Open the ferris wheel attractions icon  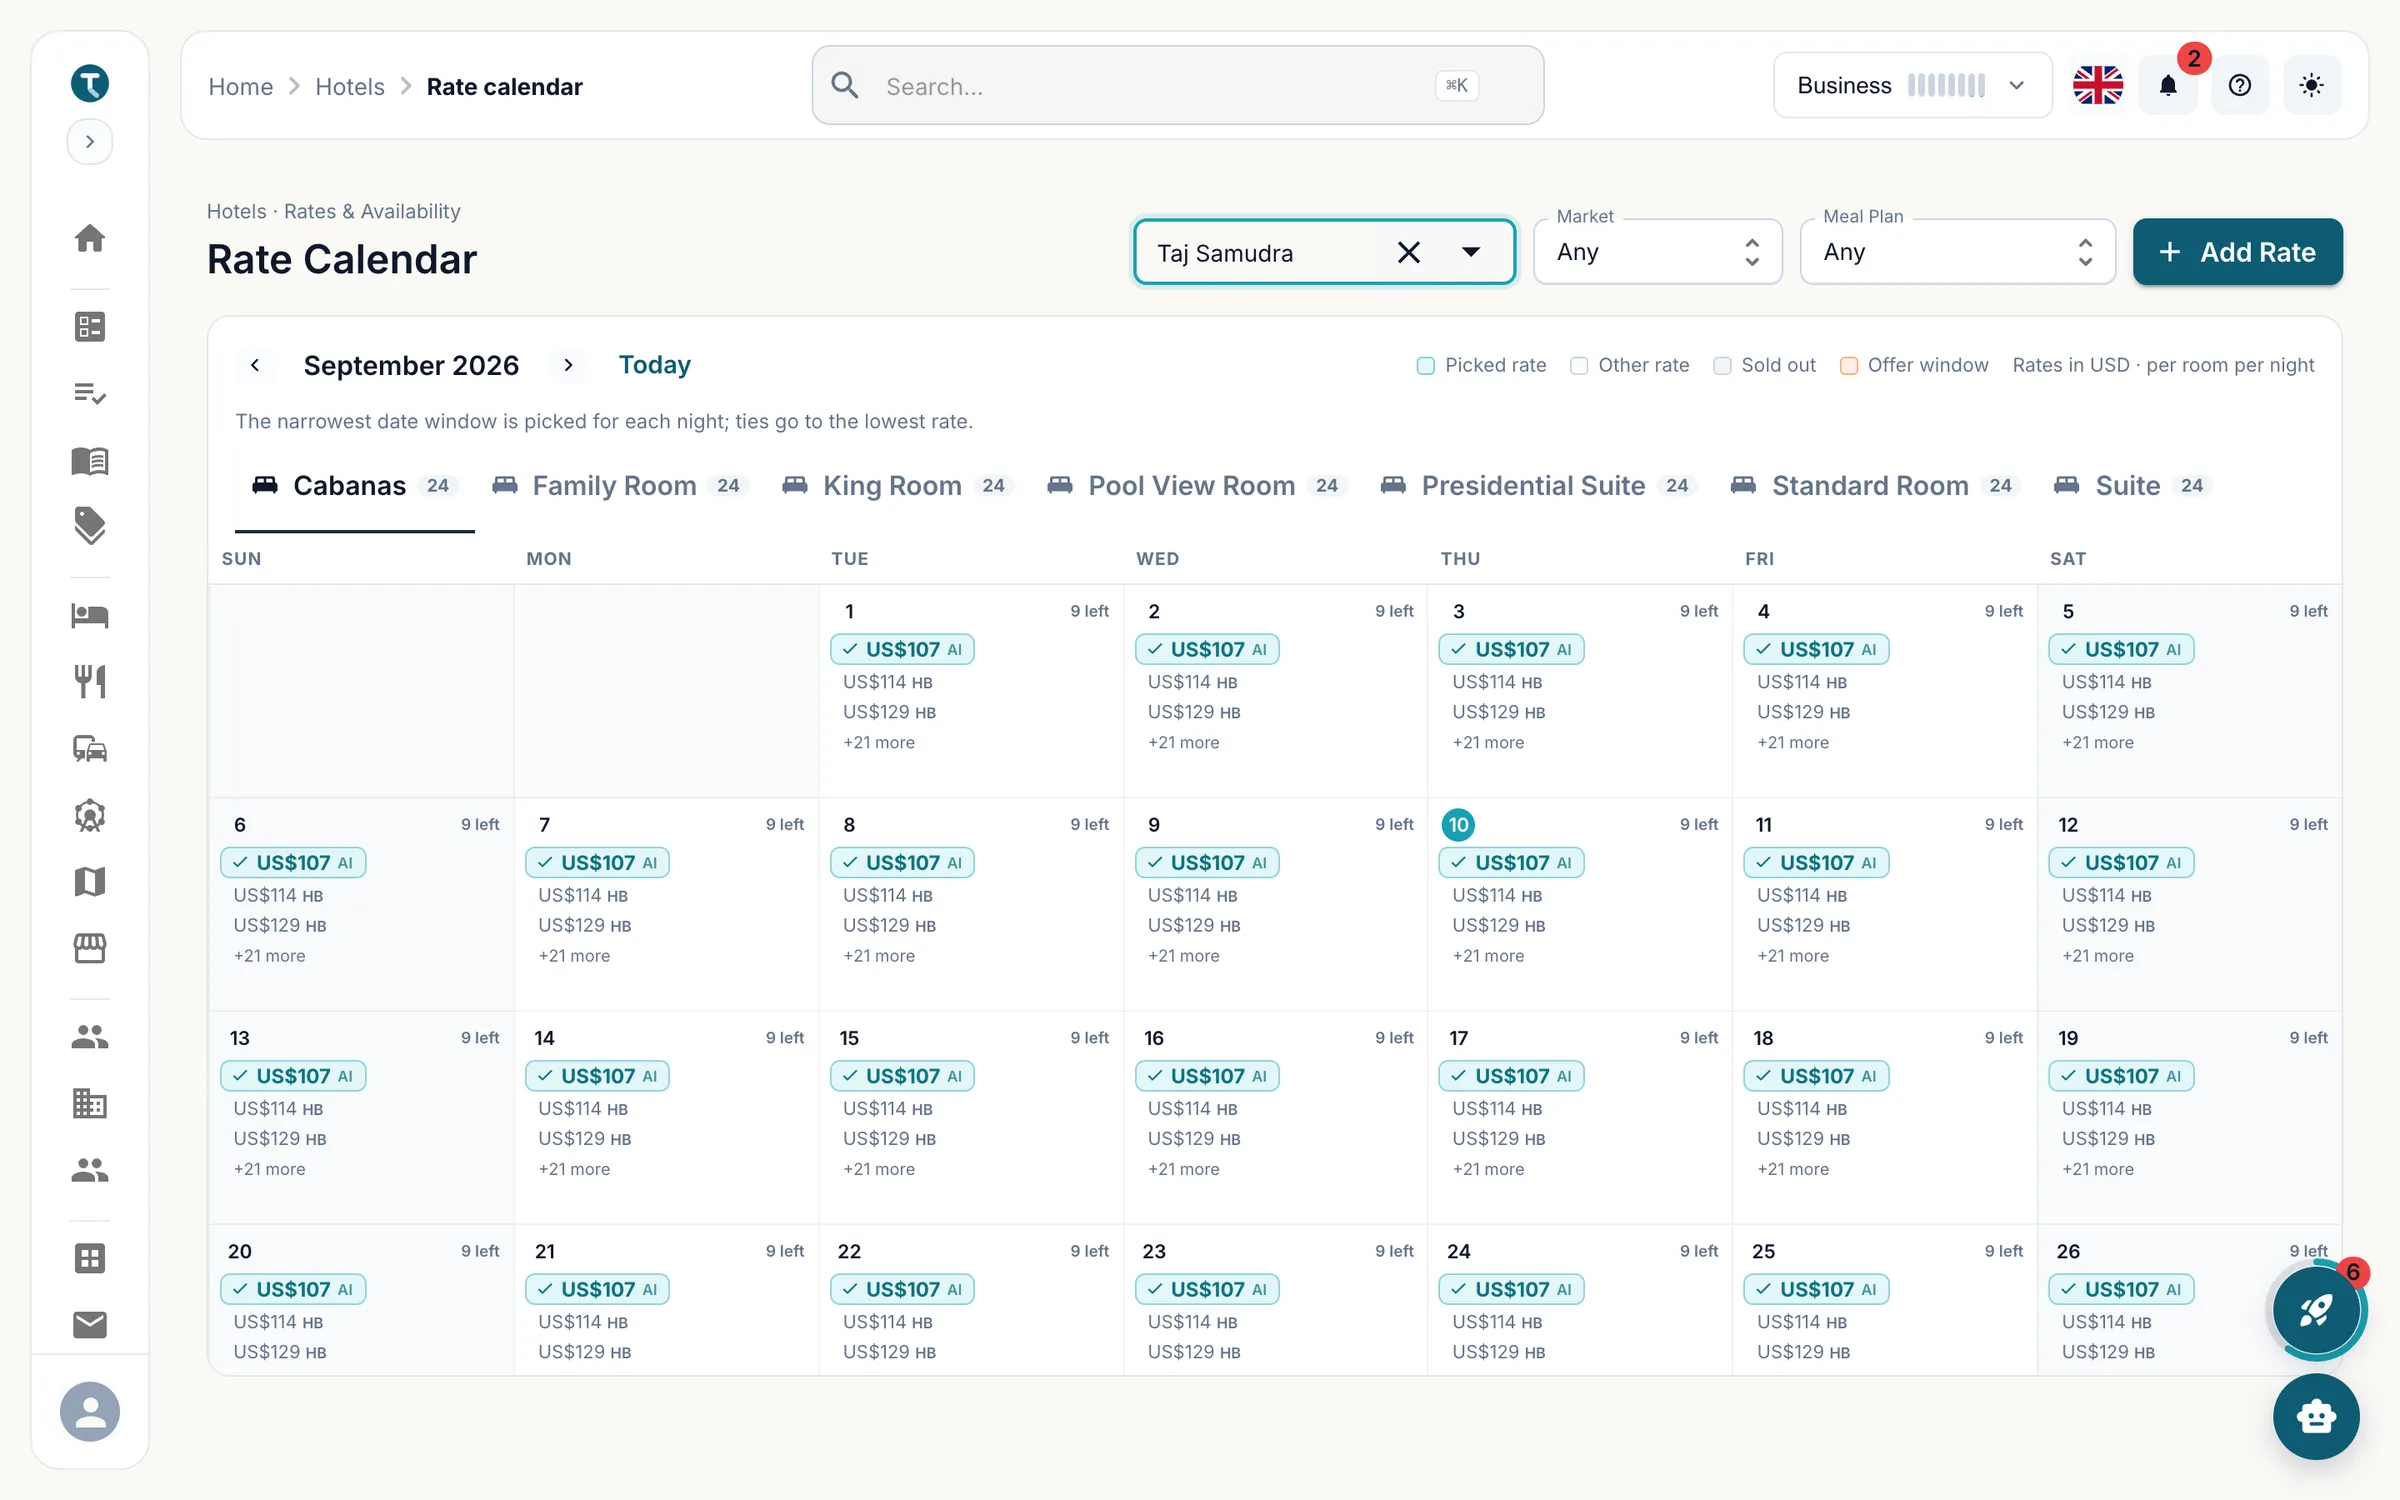pyautogui.click(x=90, y=815)
